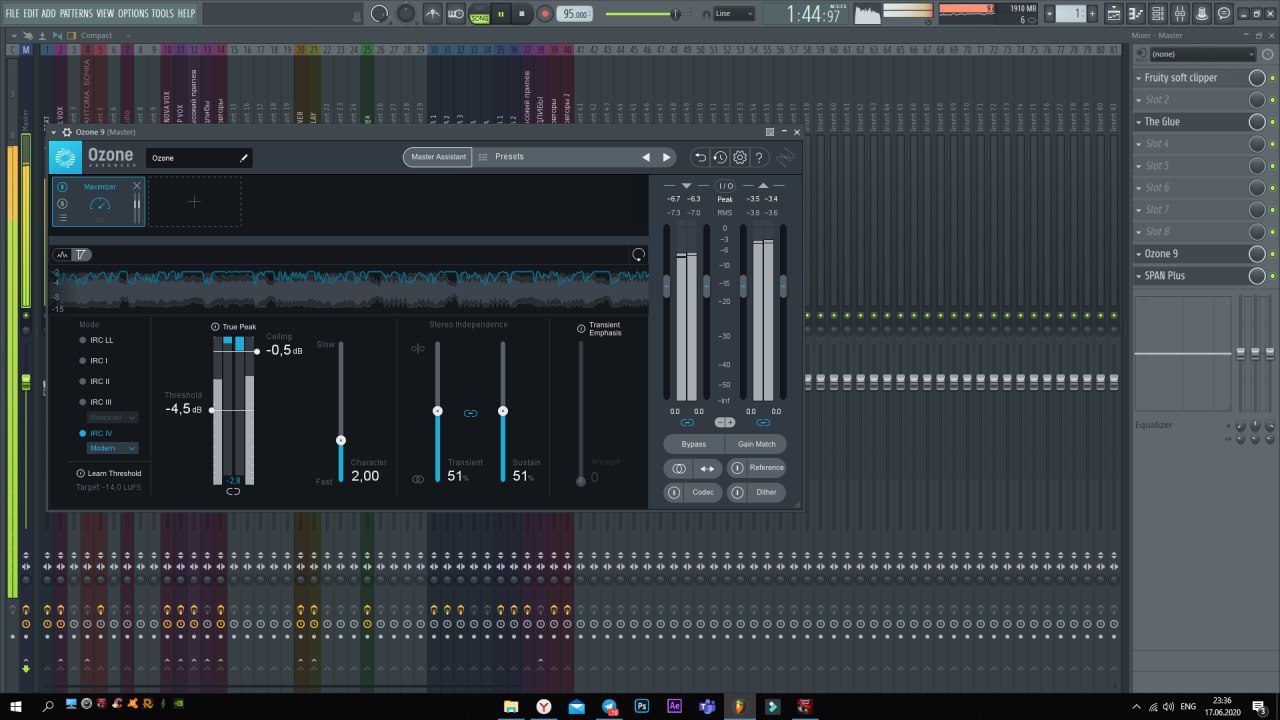The width and height of the screenshot is (1280, 720).
Task: Enable the Transient Emphasis power toggle
Action: (581, 328)
